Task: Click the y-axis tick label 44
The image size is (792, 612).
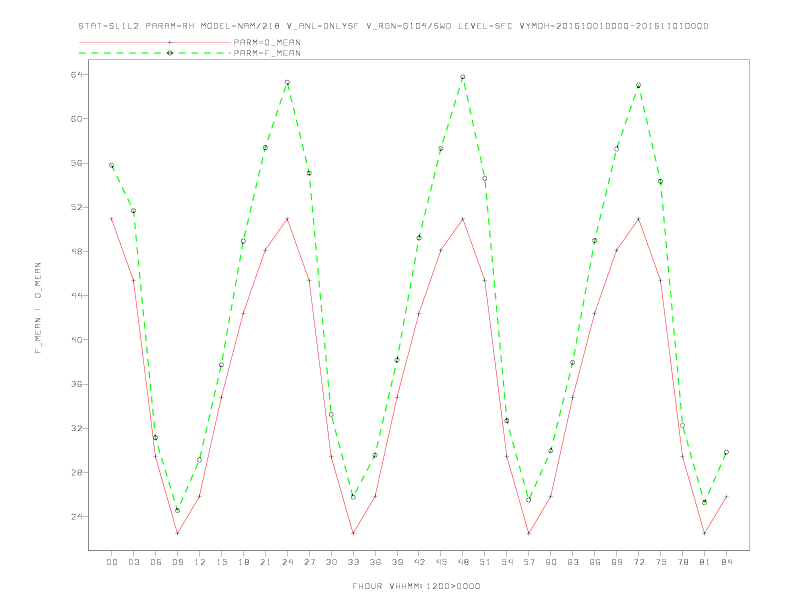Action: pyautogui.click(x=76, y=295)
